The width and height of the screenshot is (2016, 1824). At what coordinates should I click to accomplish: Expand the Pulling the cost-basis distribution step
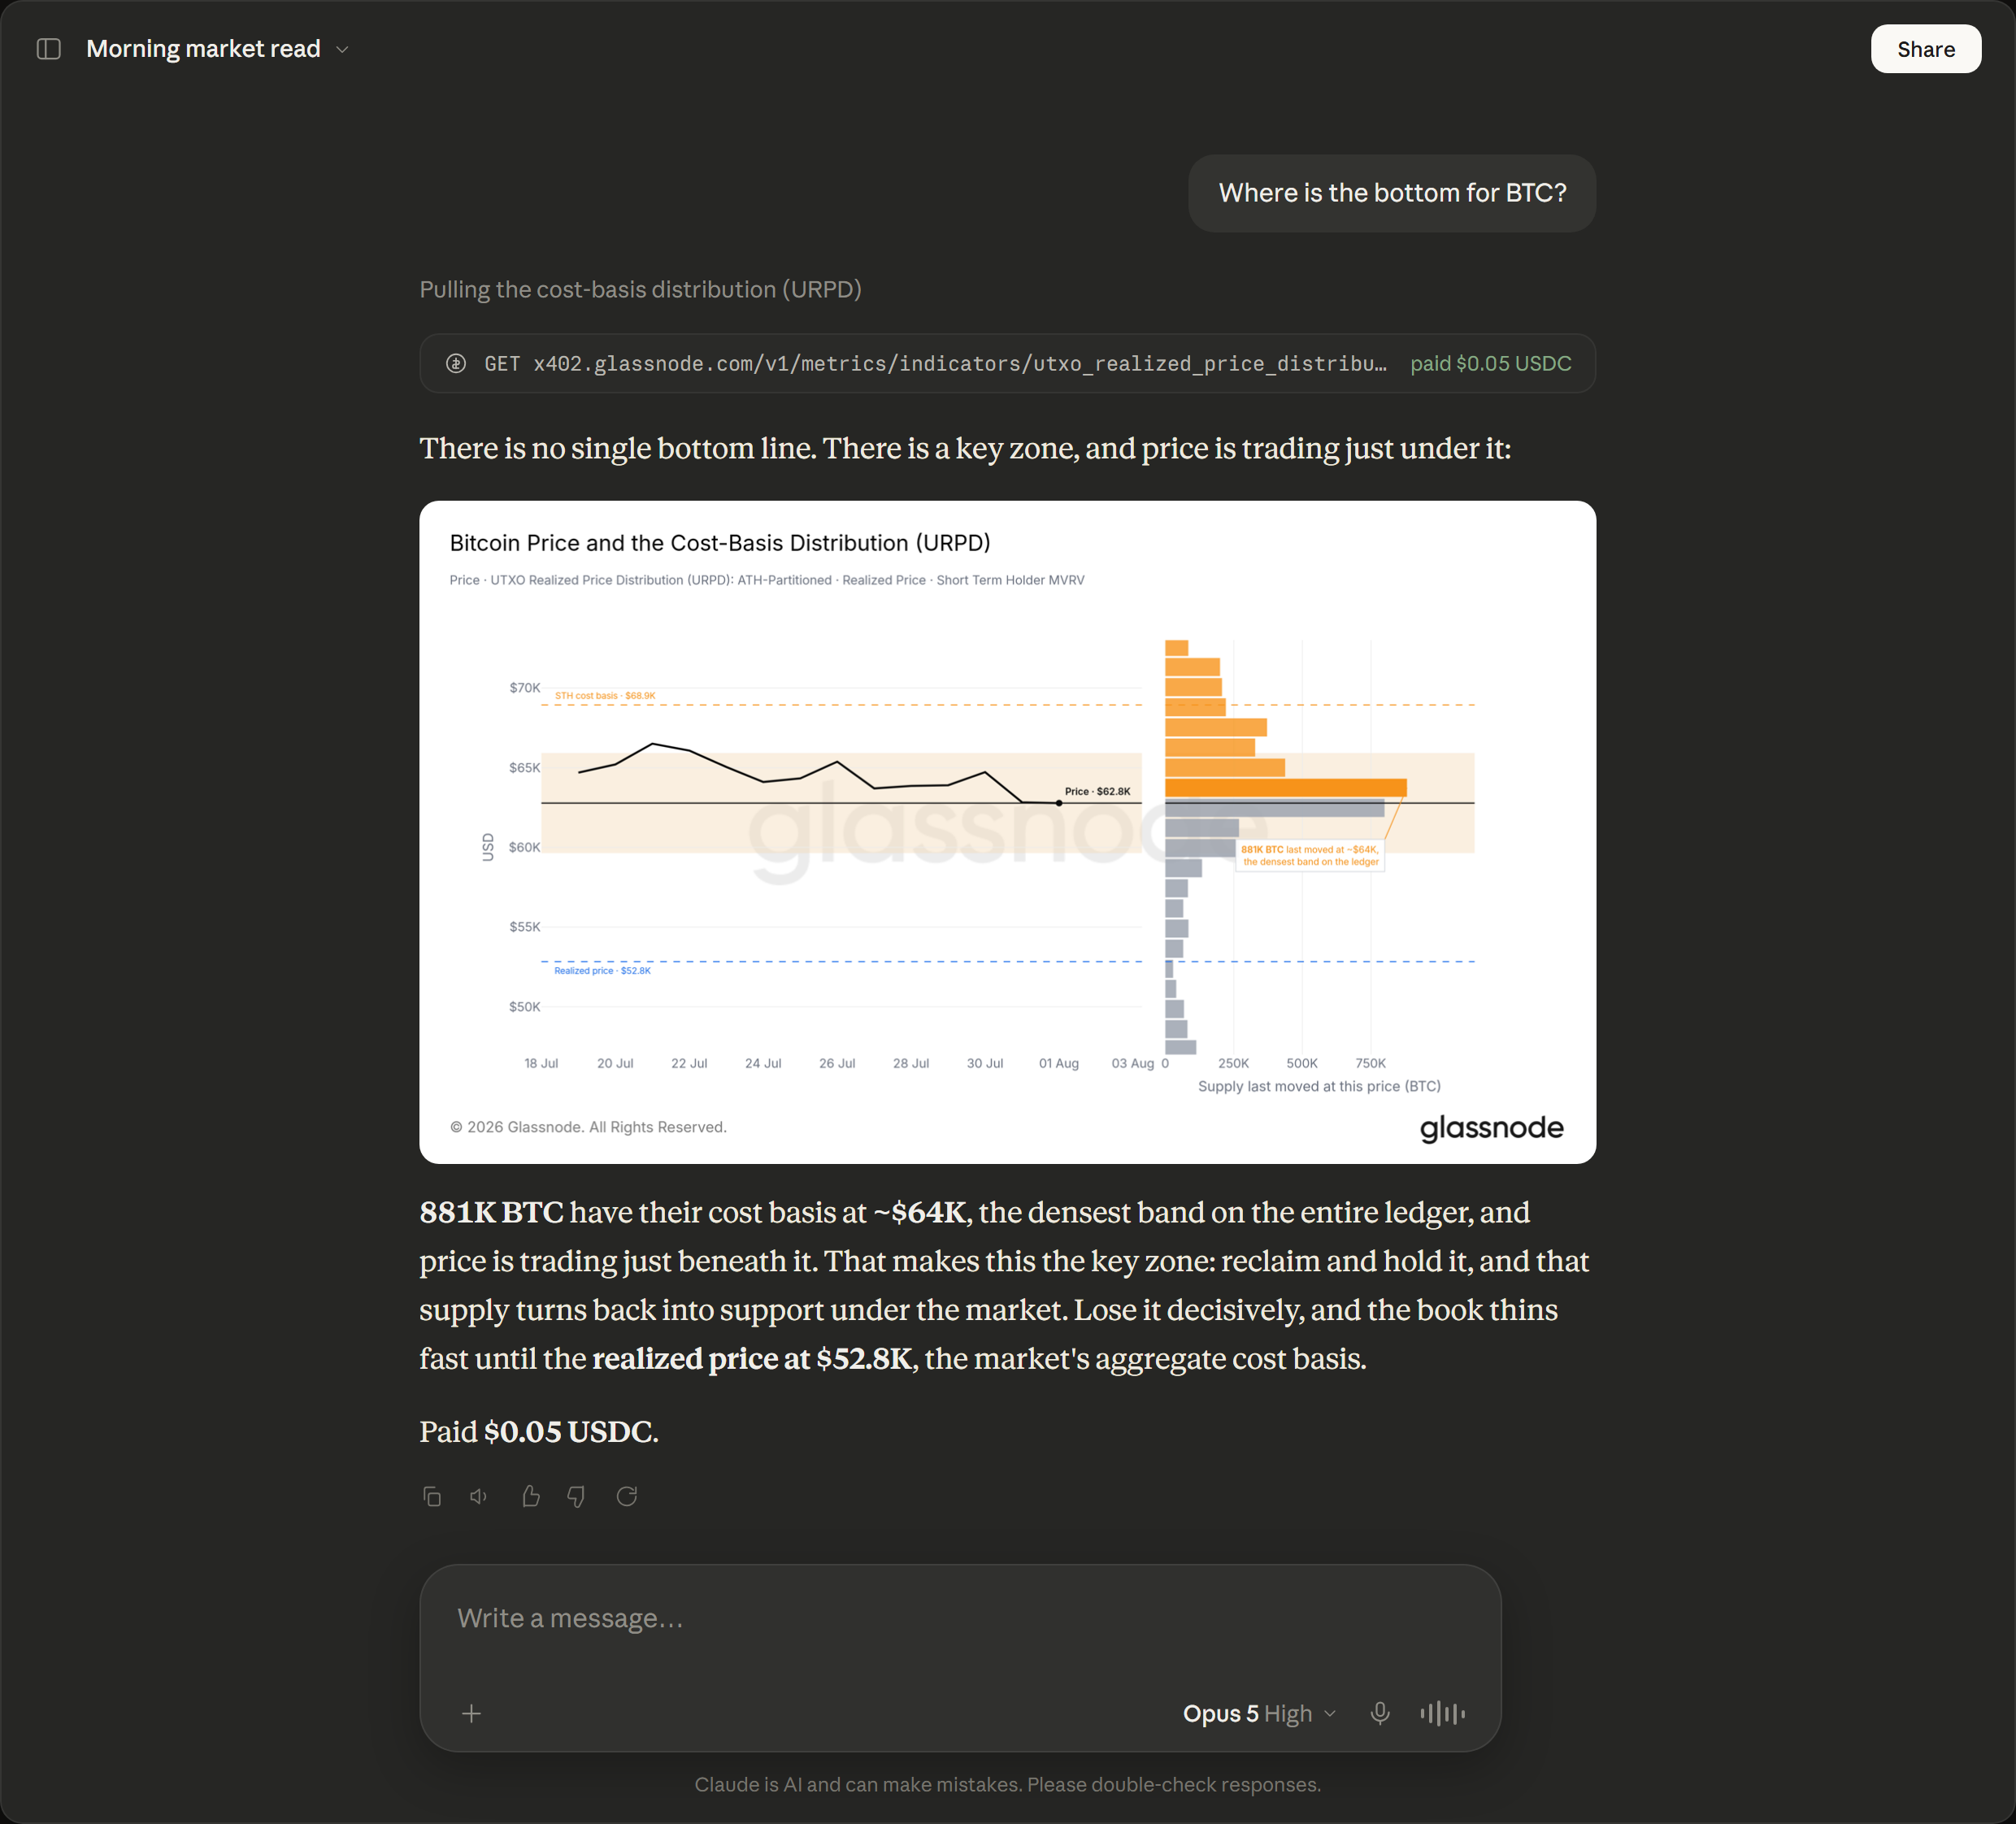640,289
